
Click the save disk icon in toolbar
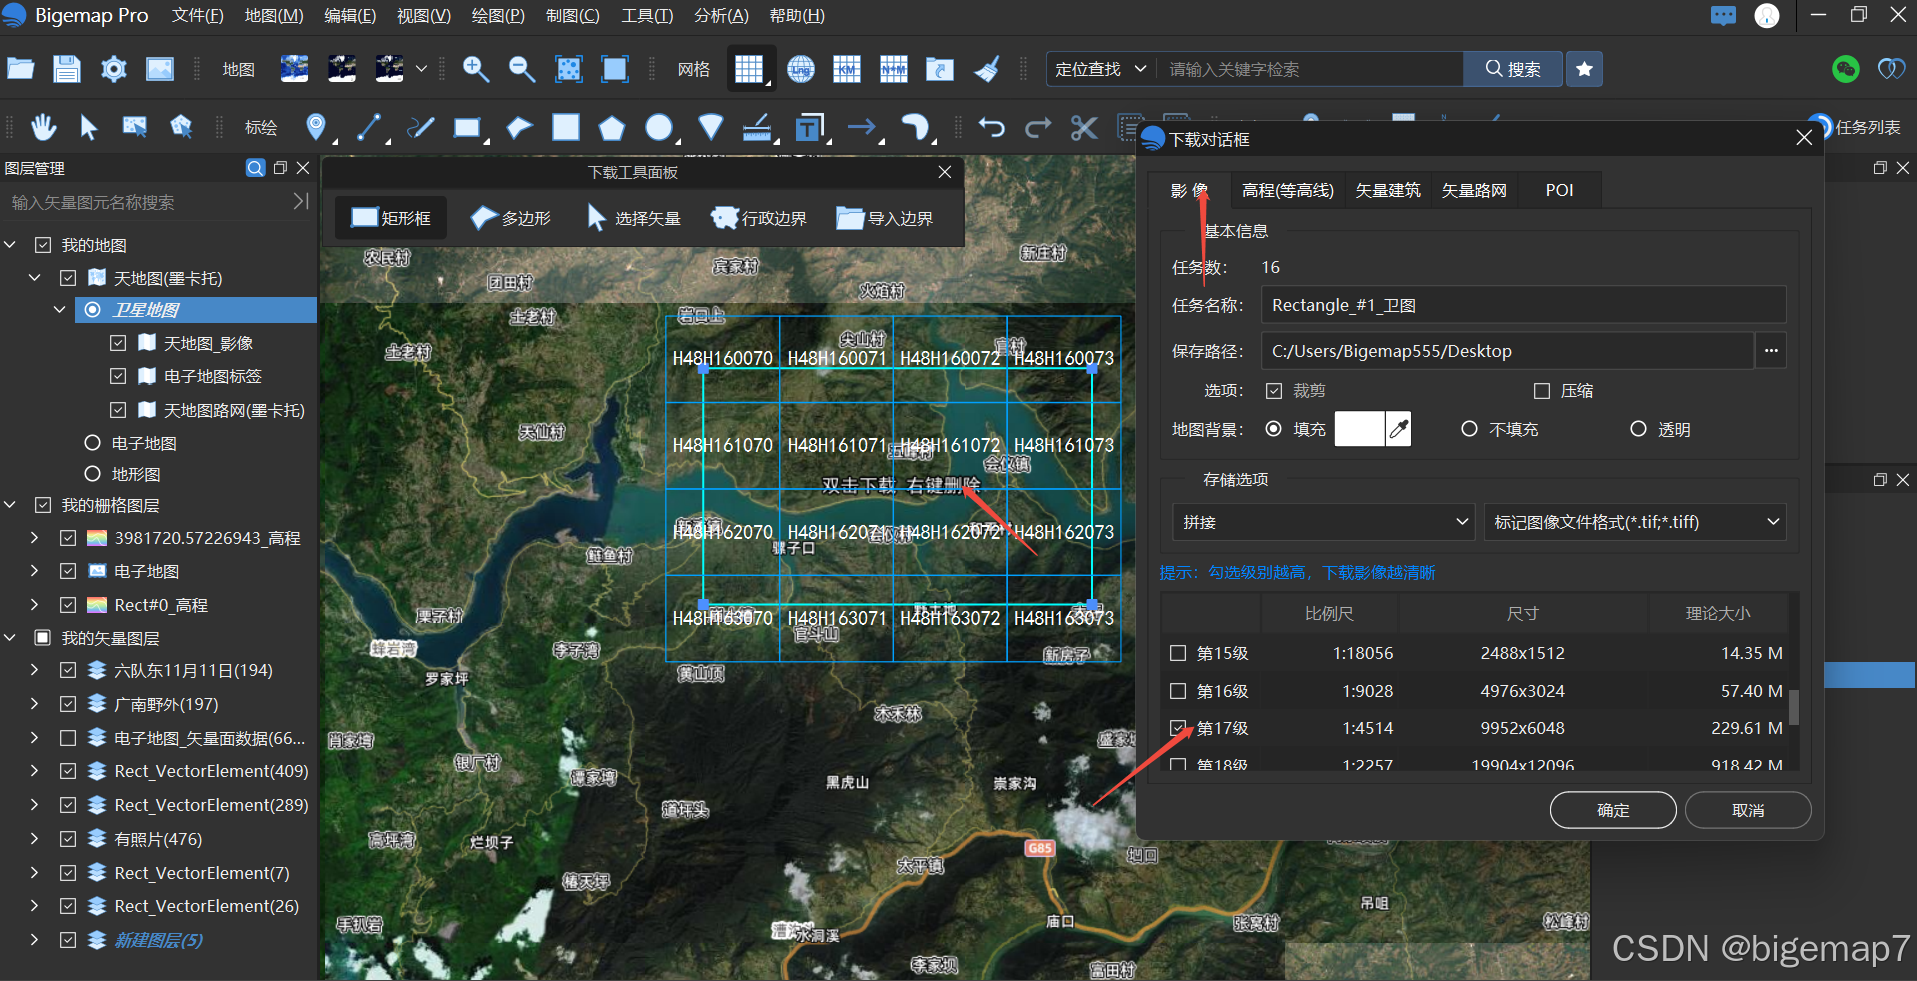coord(67,69)
